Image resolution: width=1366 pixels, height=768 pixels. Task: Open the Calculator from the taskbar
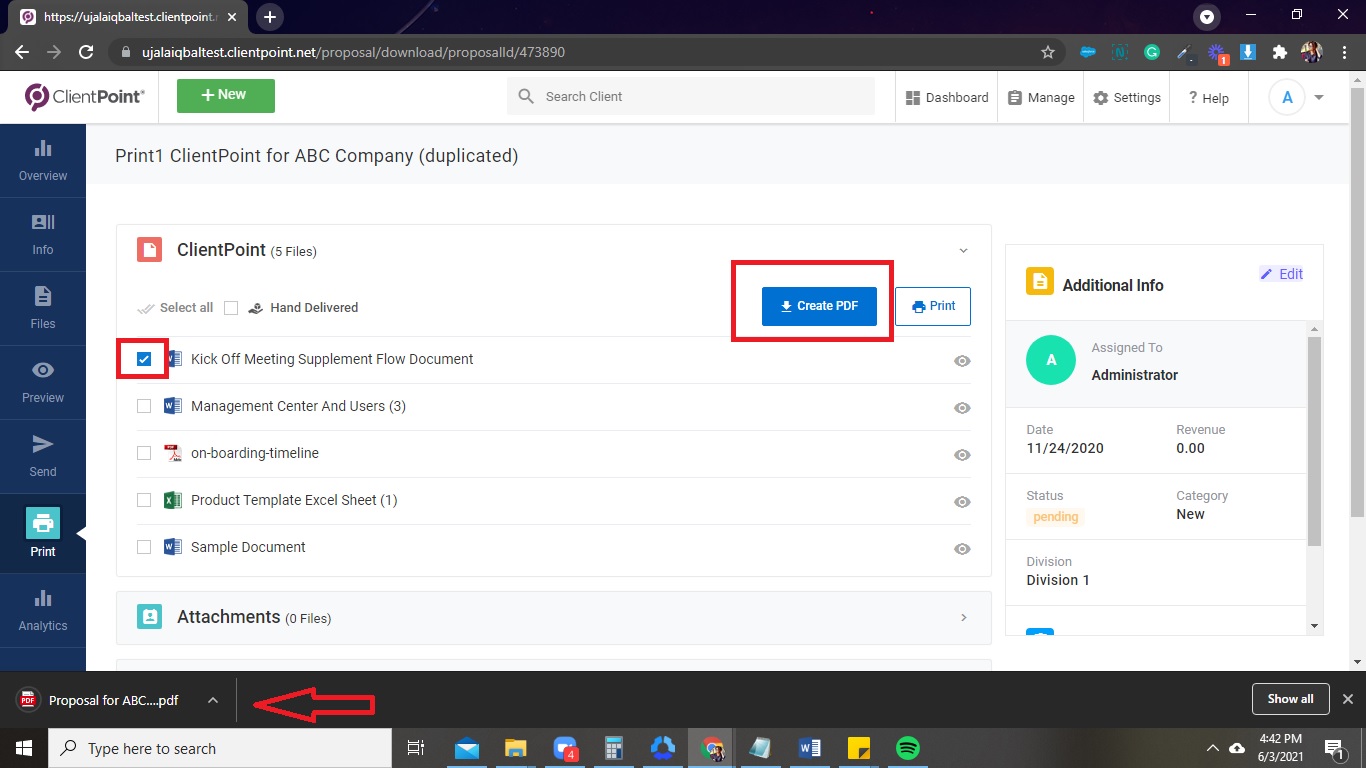(x=614, y=748)
